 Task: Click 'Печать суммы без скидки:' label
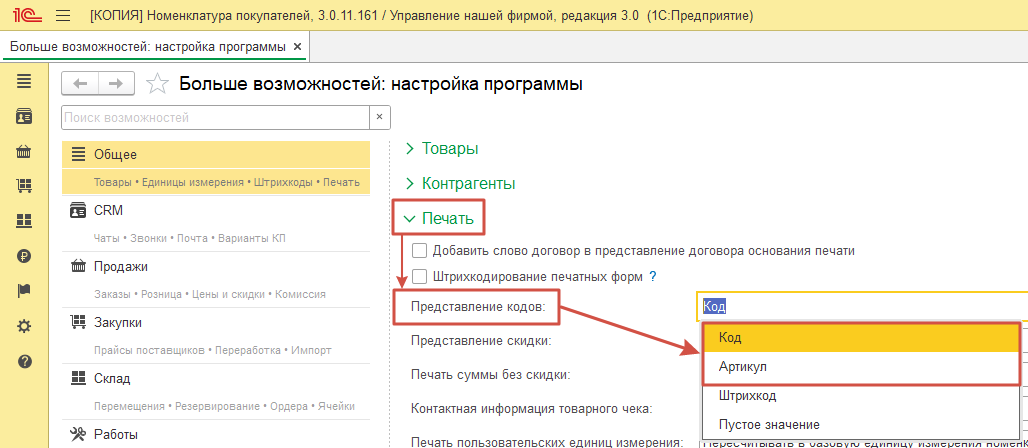coord(490,375)
